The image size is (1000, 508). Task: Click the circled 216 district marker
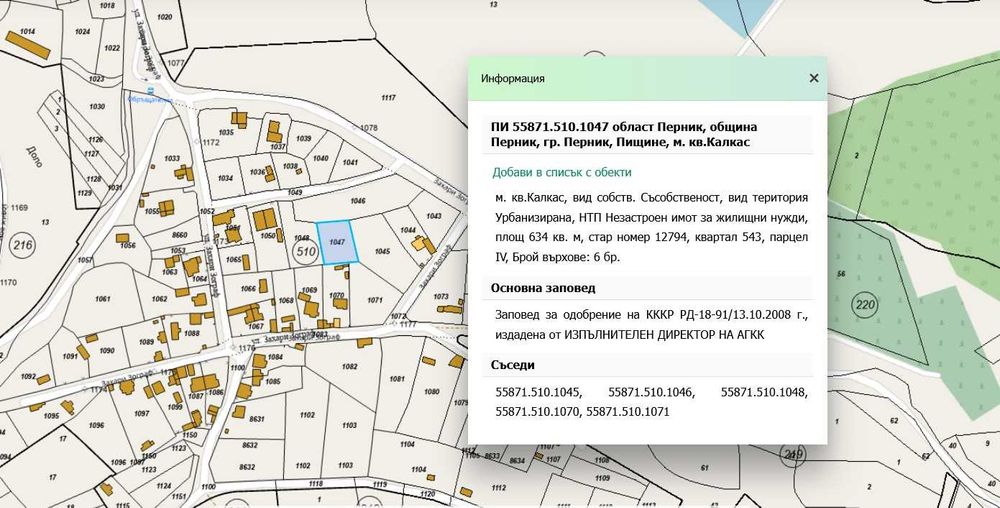[x=23, y=245]
